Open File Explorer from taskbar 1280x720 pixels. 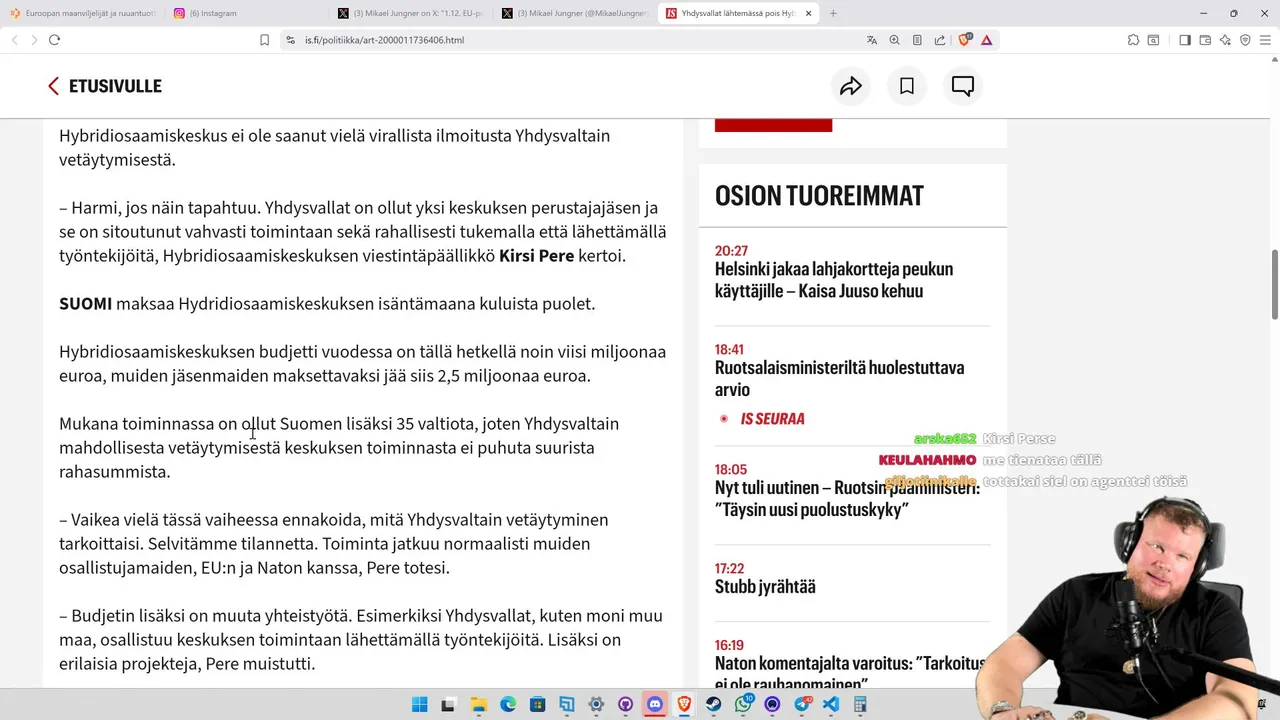pos(478,704)
